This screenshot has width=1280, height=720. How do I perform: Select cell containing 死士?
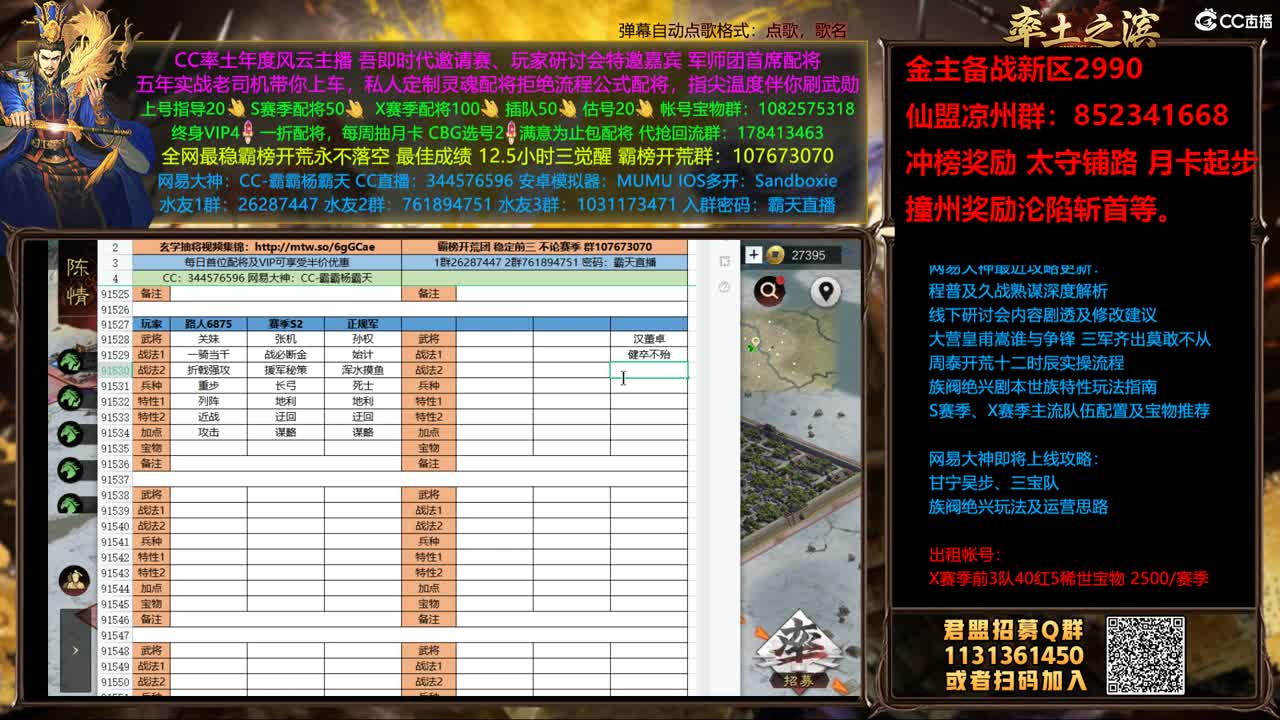click(x=362, y=386)
